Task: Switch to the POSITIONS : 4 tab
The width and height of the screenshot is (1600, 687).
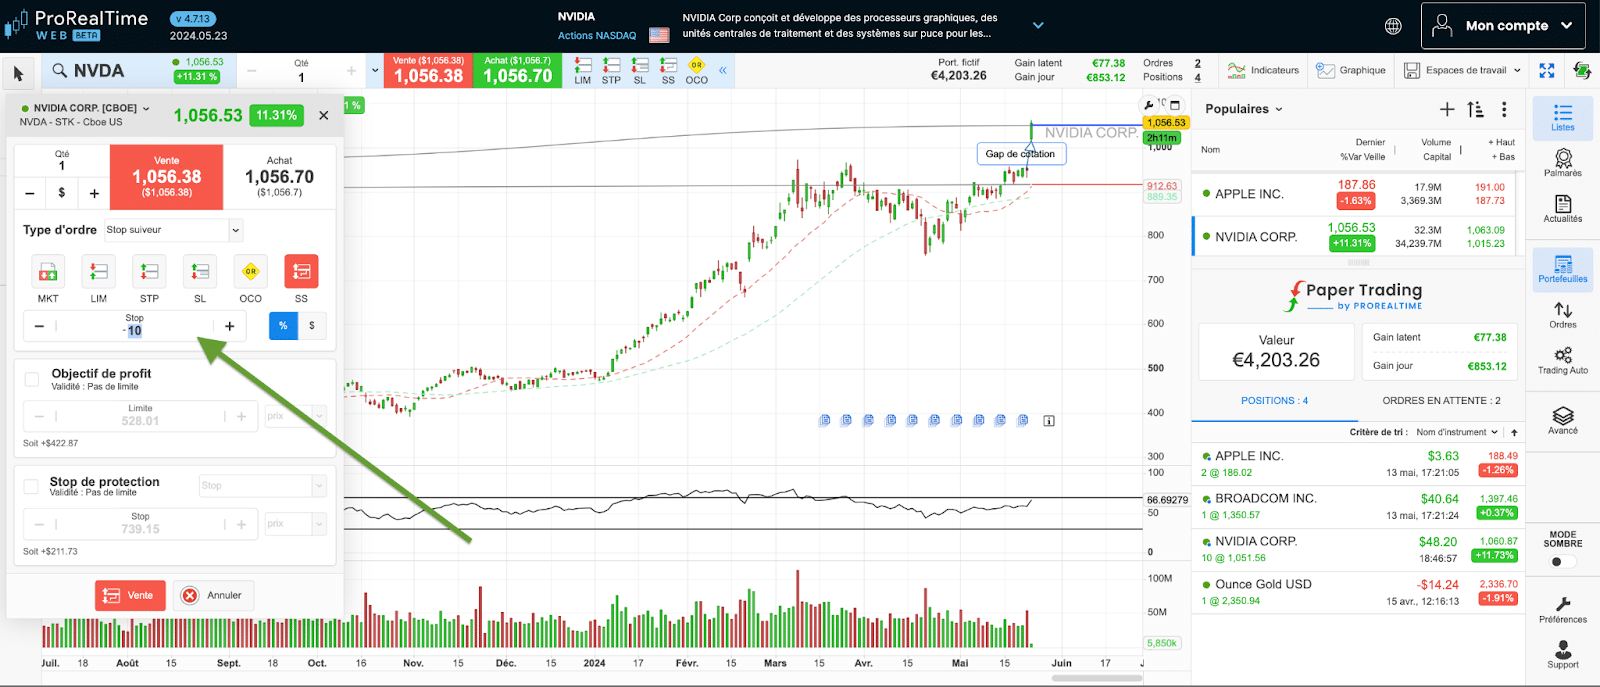Action: [x=1274, y=401]
